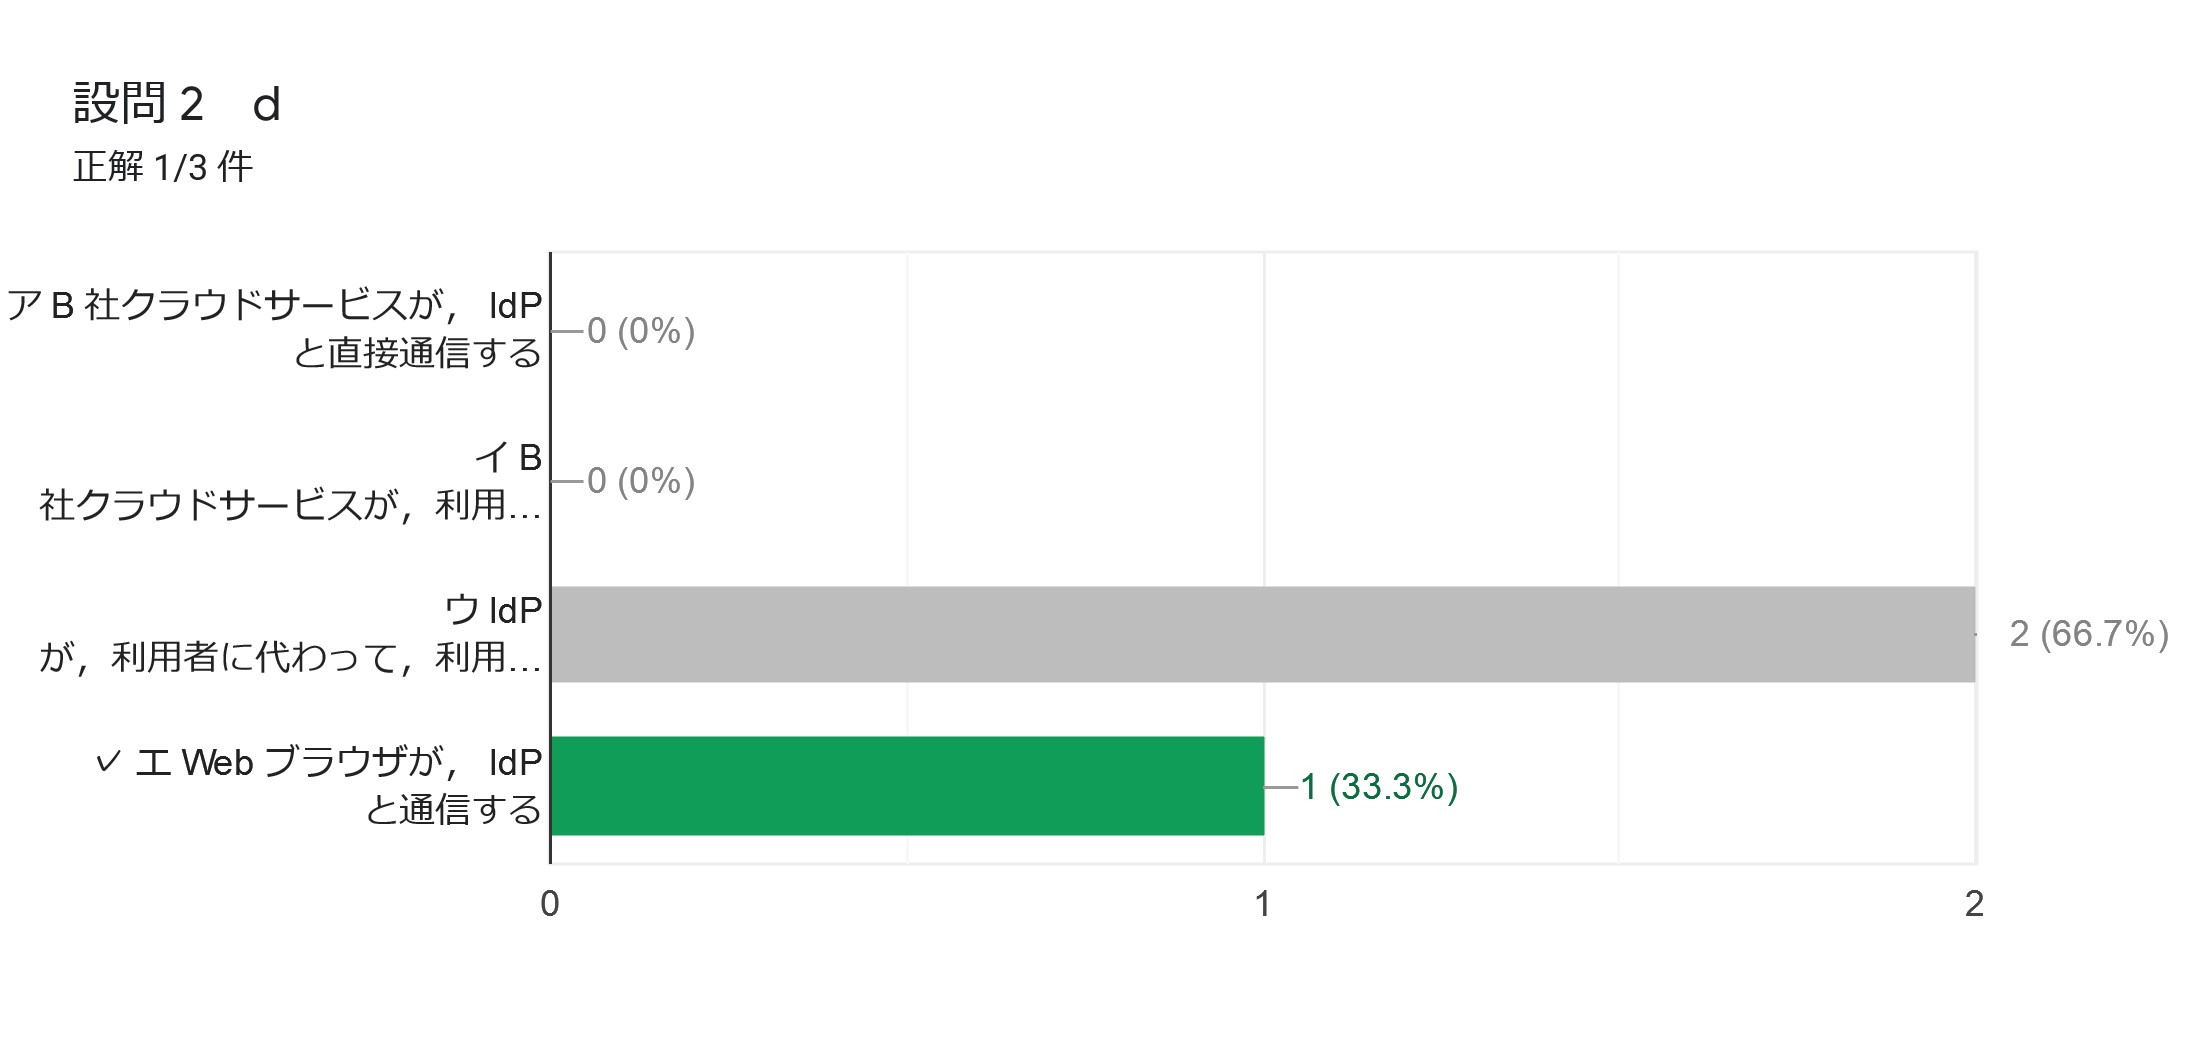The height and width of the screenshot is (1044, 2196).
Task: Click the empty plot area beside option ア
Action: [x=1300, y=331]
